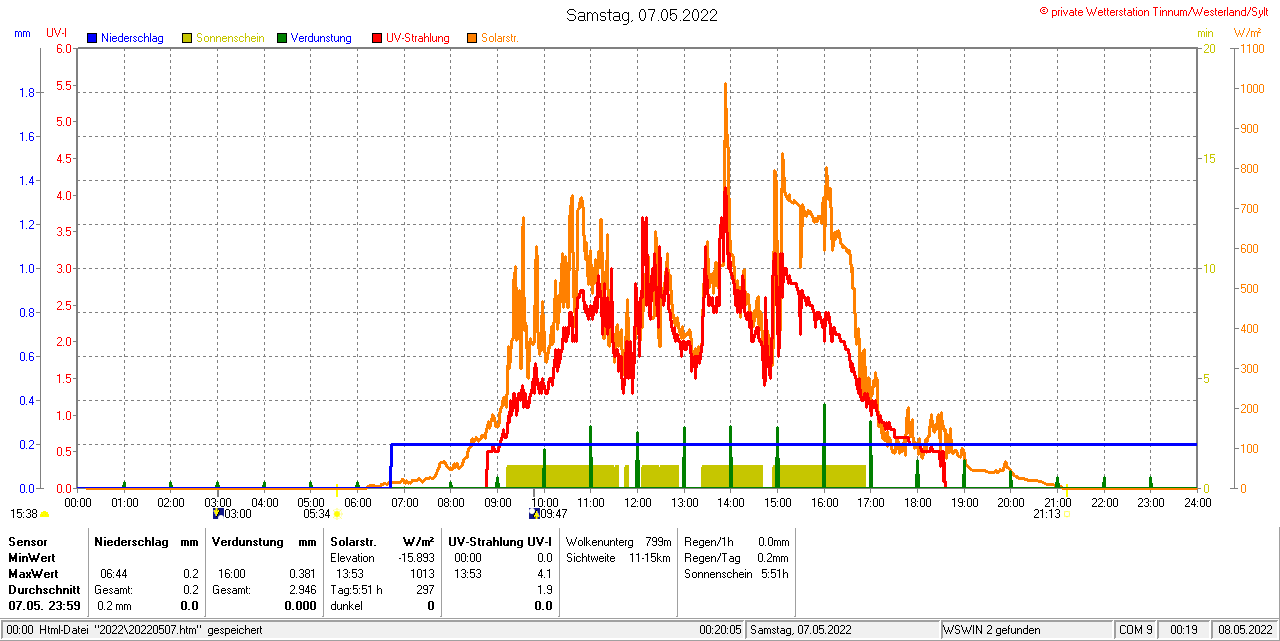Screen dimensions: 1280x641
Task: Click the 6.0 value on red UV-I axis
Action: coord(64,48)
